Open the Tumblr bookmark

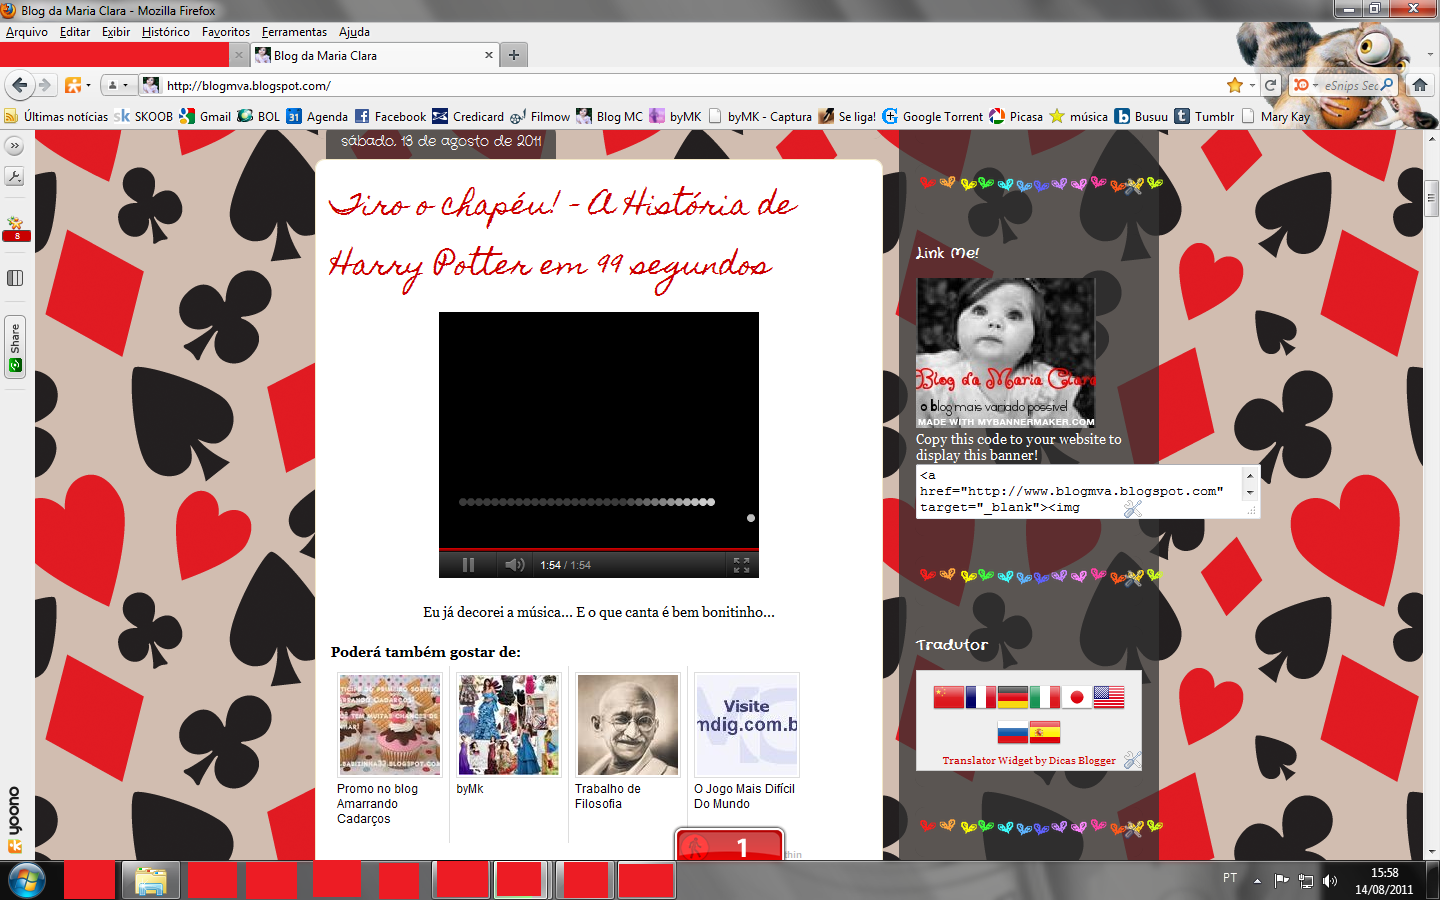pyautogui.click(x=1205, y=116)
